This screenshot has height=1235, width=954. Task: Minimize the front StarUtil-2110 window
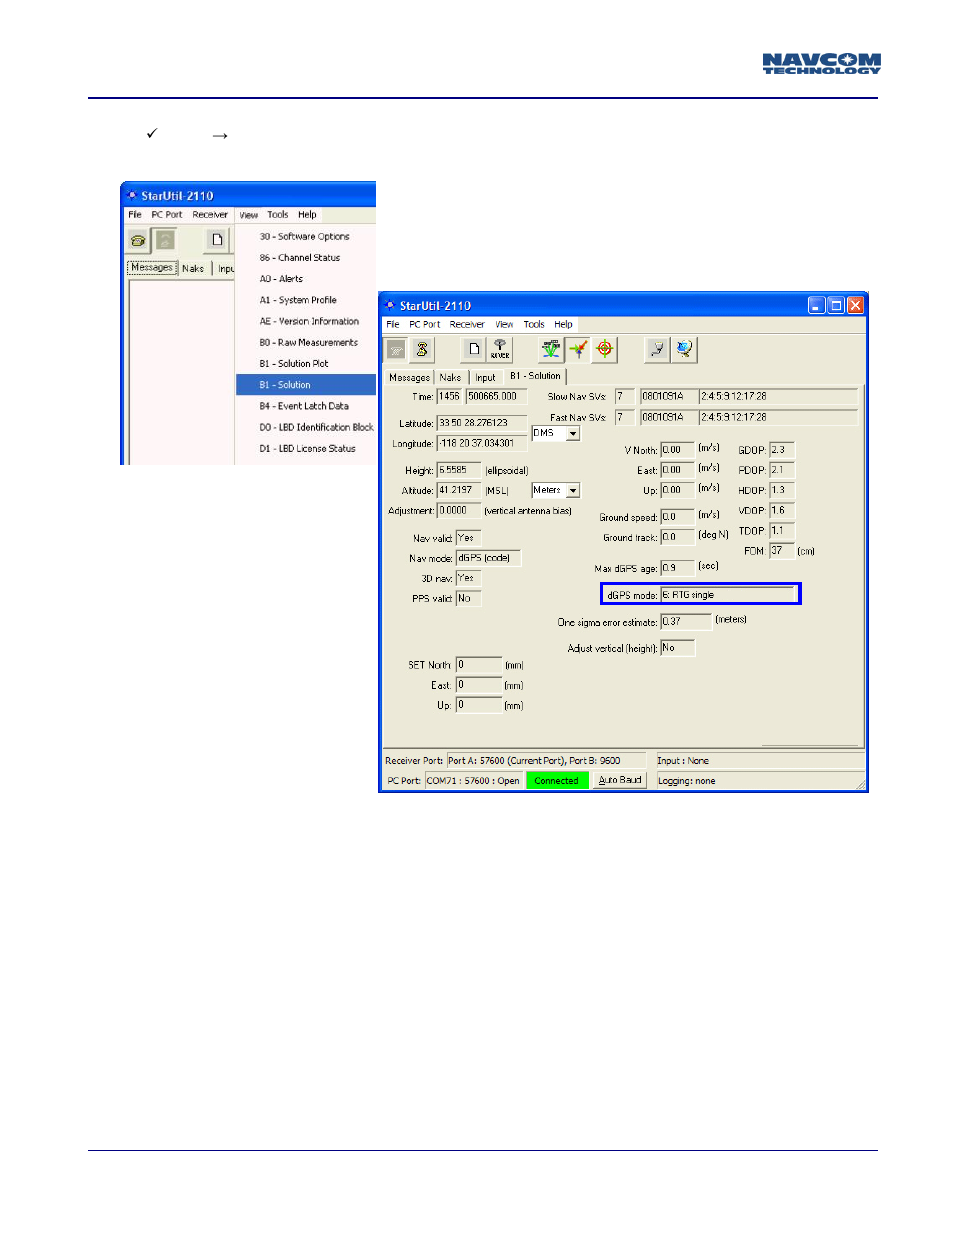pos(816,305)
